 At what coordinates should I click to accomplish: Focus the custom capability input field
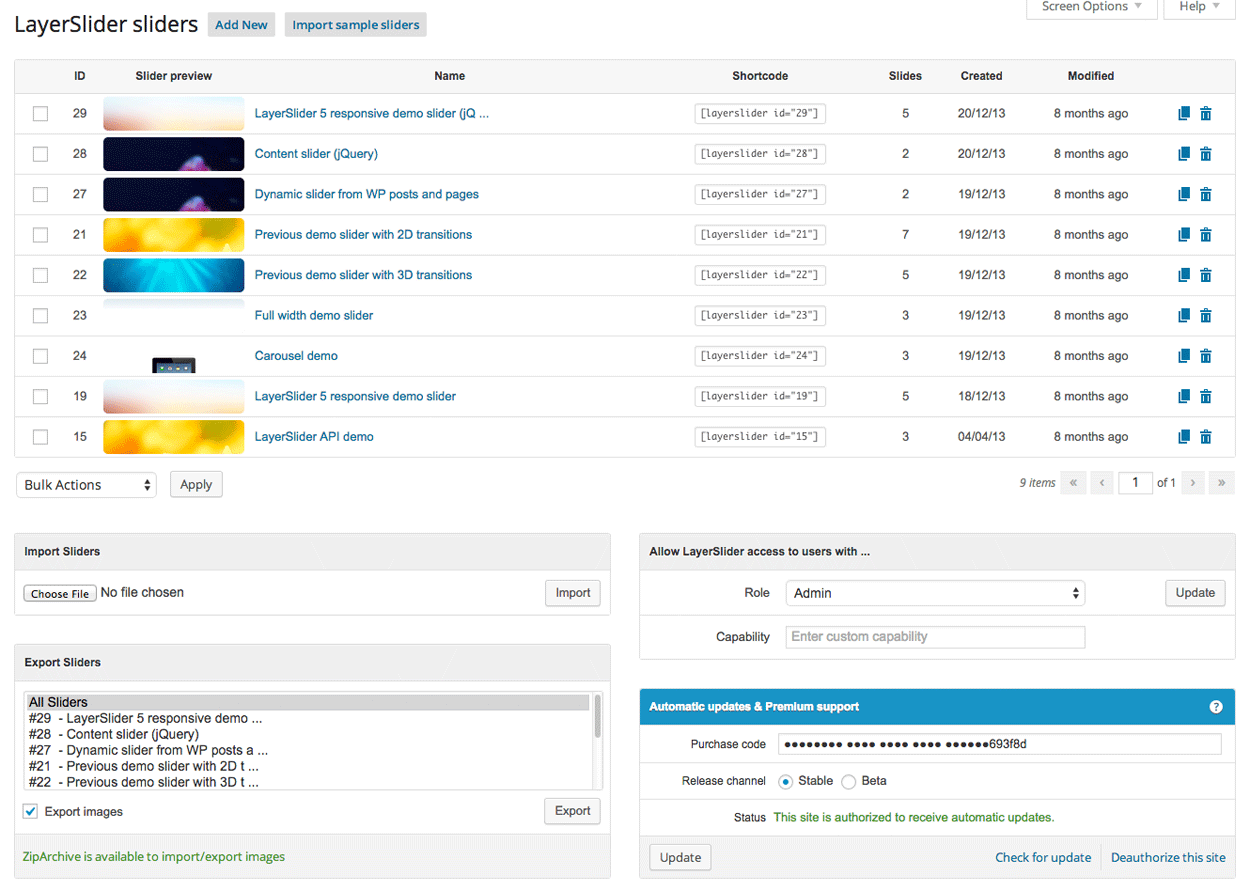[x=935, y=637]
